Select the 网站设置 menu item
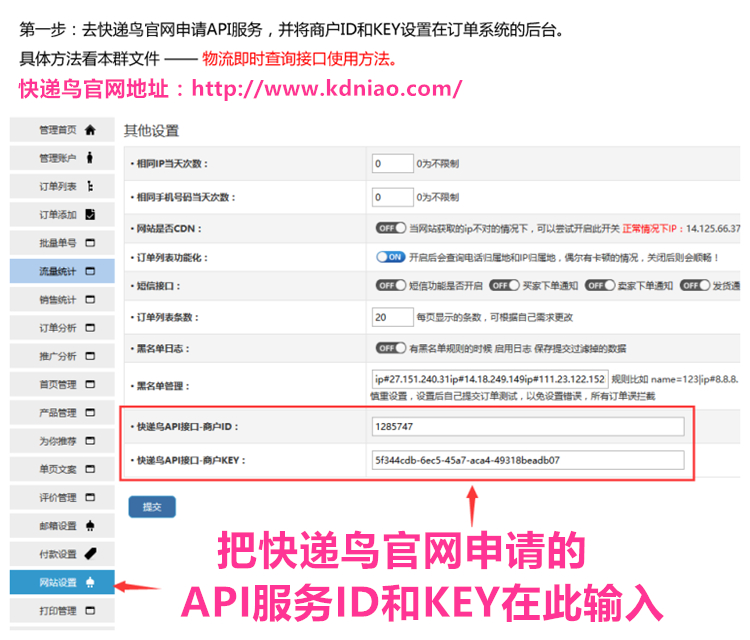Image resolution: width=750 pixels, height=640 pixels. coord(62,582)
